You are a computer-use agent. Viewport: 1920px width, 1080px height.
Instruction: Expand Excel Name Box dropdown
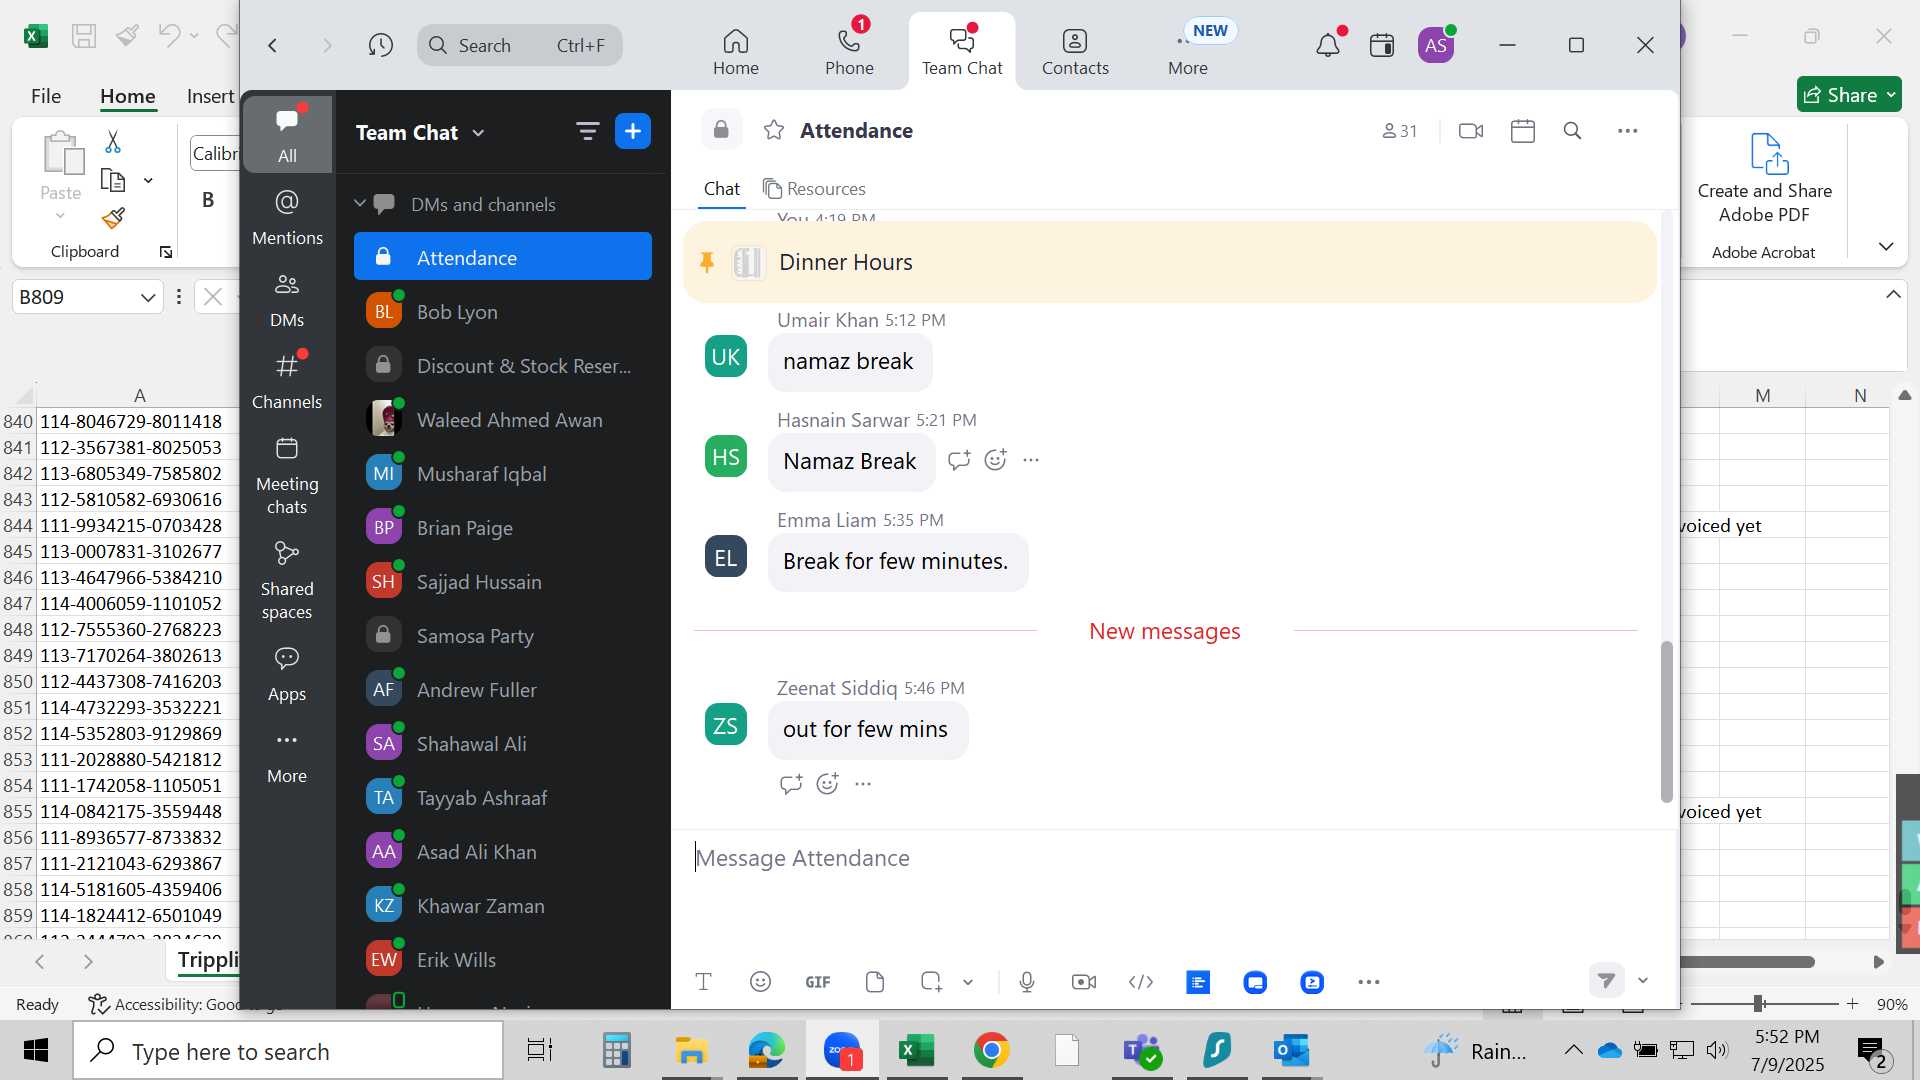click(x=148, y=297)
